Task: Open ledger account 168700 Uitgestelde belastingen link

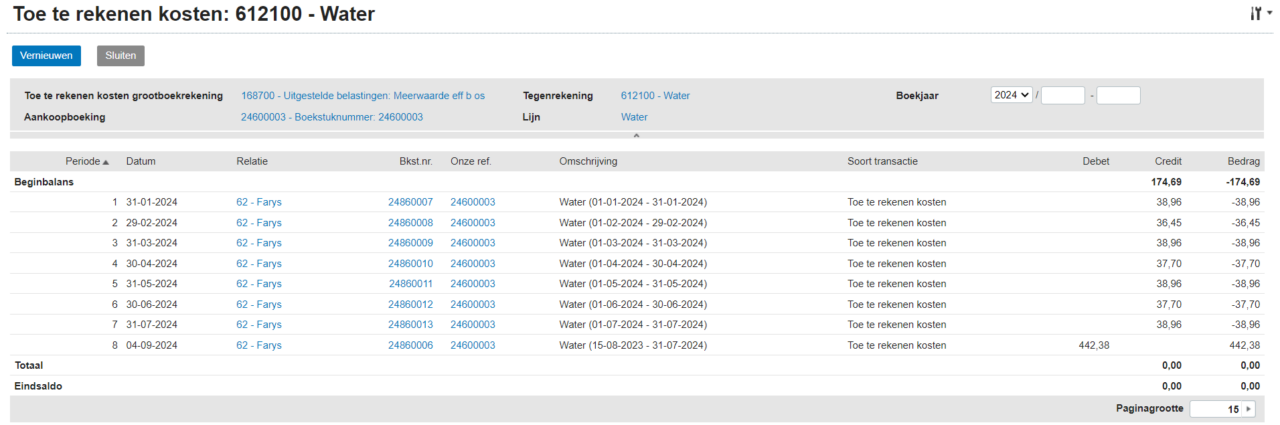Action: (362, 96)
